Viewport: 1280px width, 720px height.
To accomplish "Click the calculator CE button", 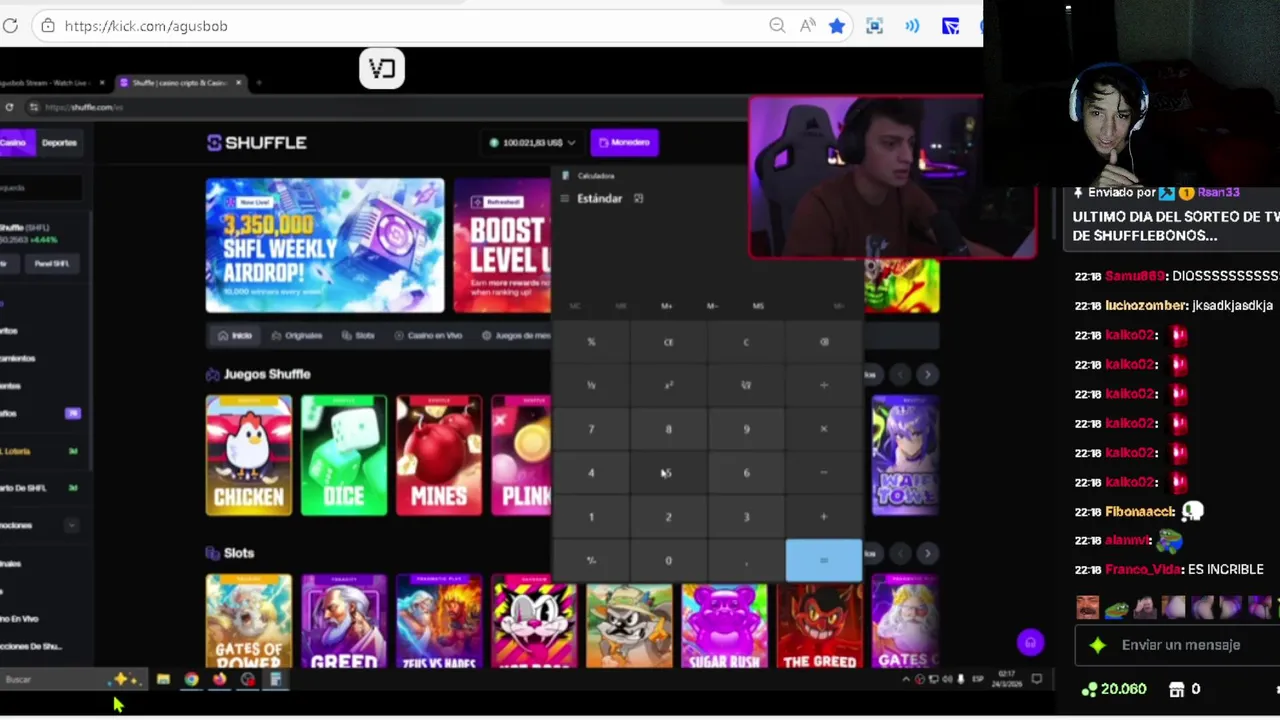I will coord(669,342).
